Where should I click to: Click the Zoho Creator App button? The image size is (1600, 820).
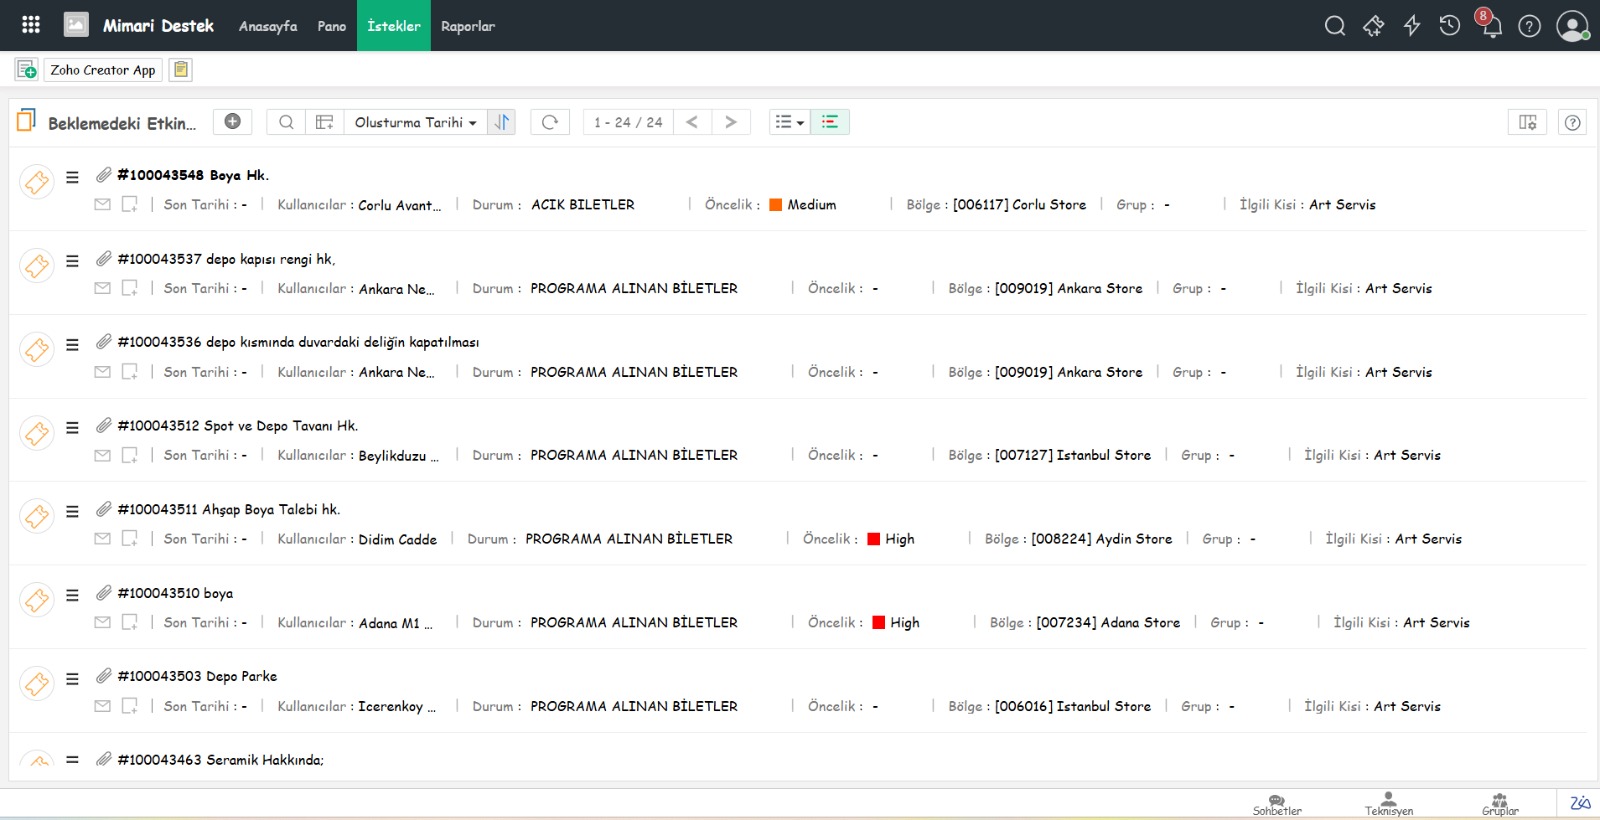pyautogui.click(x=102, y=70)
